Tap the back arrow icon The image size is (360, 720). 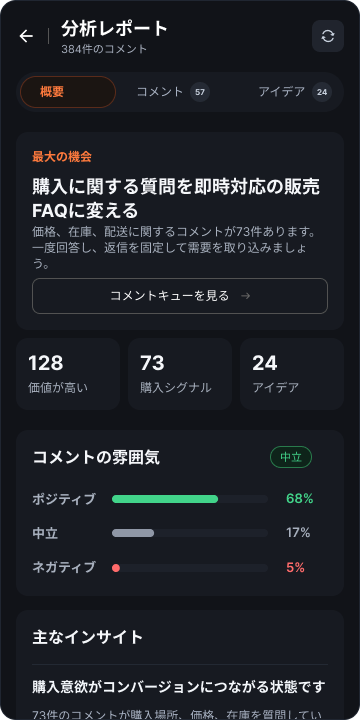click(26, 36)
